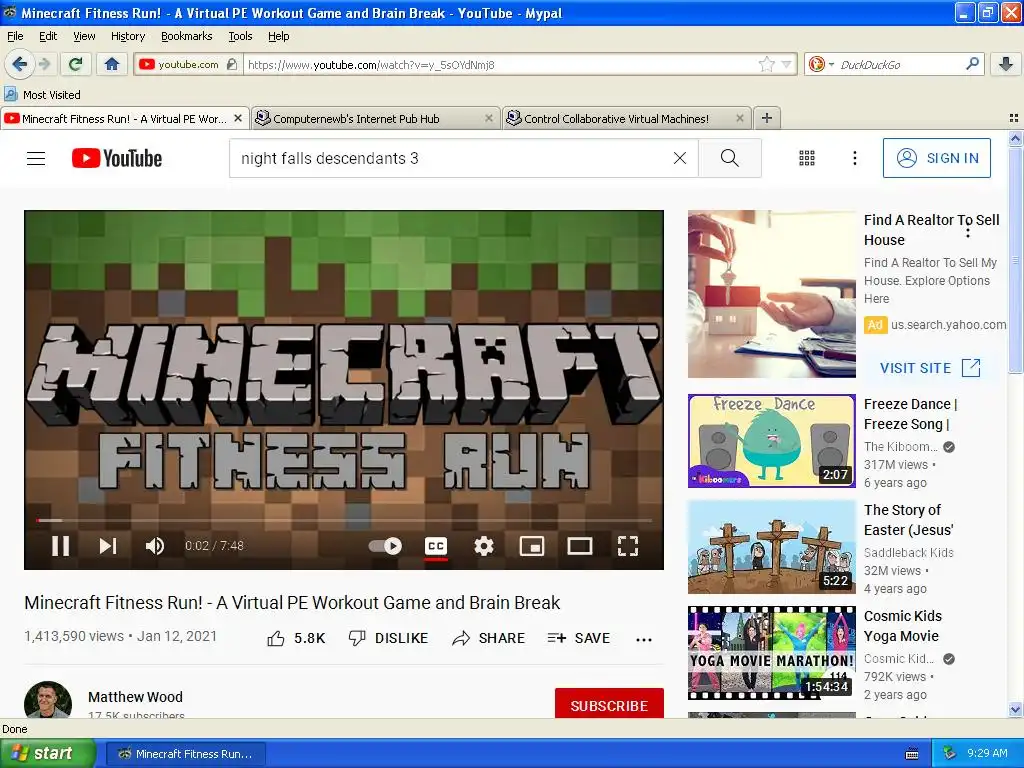Open the browser Home page icon
This screenshot has width=1024, height=768.
pyautogui.click(x=112, y=64)
